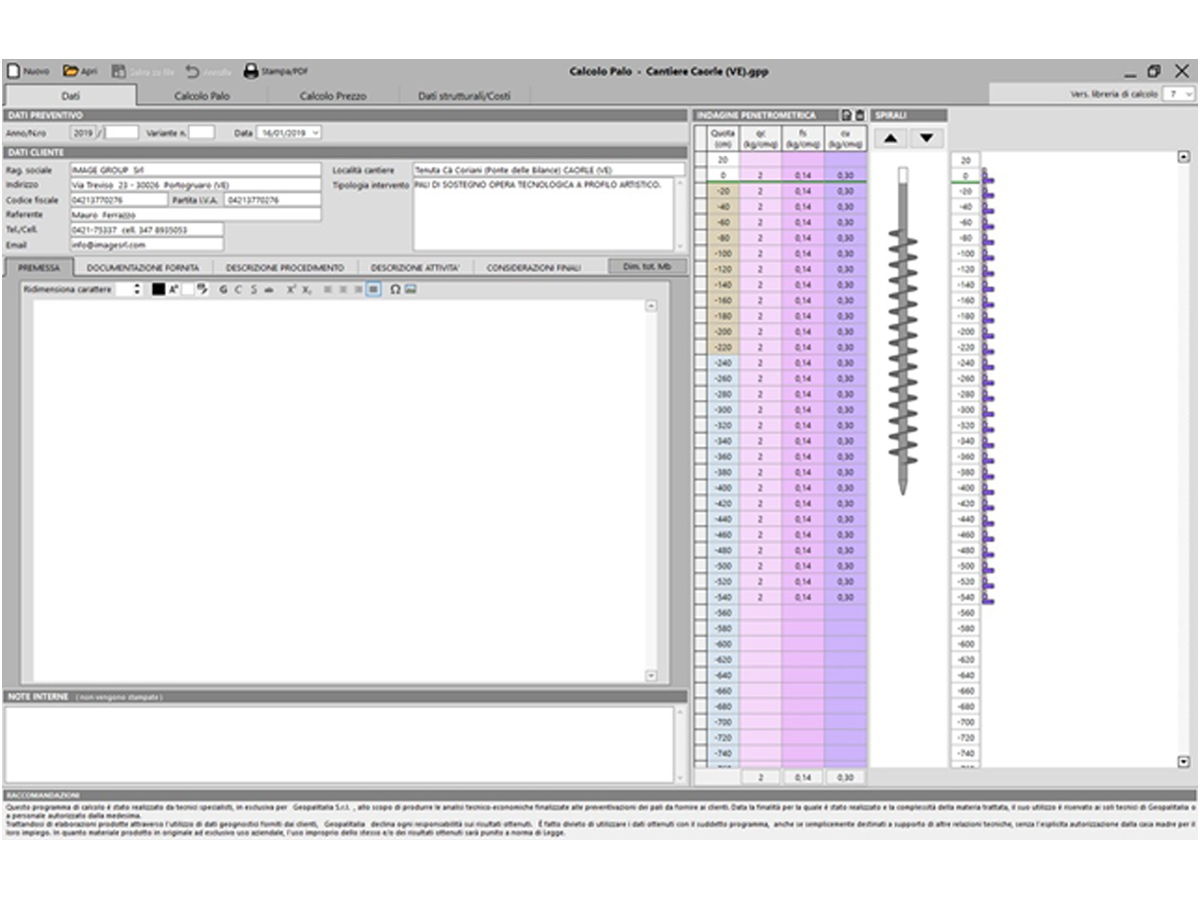
Task: Expand the Vers. libreria di calcolo dropdown
Action: point(1188,94)
